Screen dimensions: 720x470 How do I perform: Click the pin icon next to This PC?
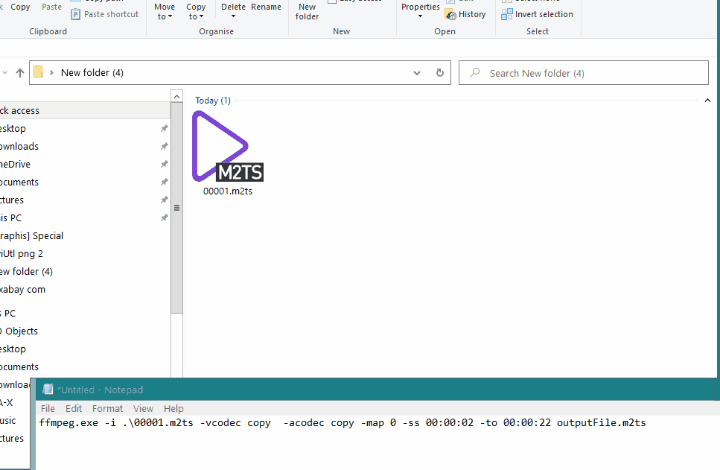[x=164, y=218]
